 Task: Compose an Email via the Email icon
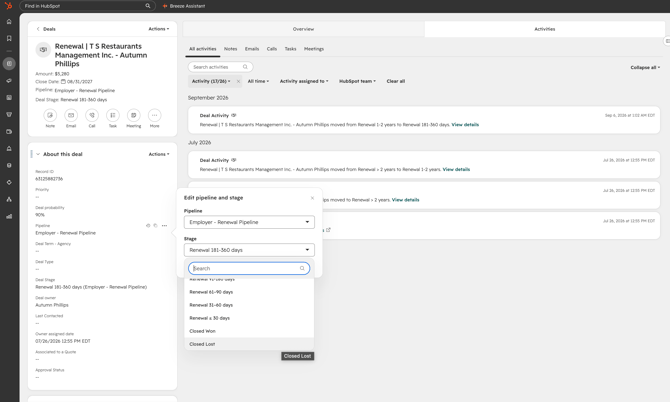click(x=71, y=115)
